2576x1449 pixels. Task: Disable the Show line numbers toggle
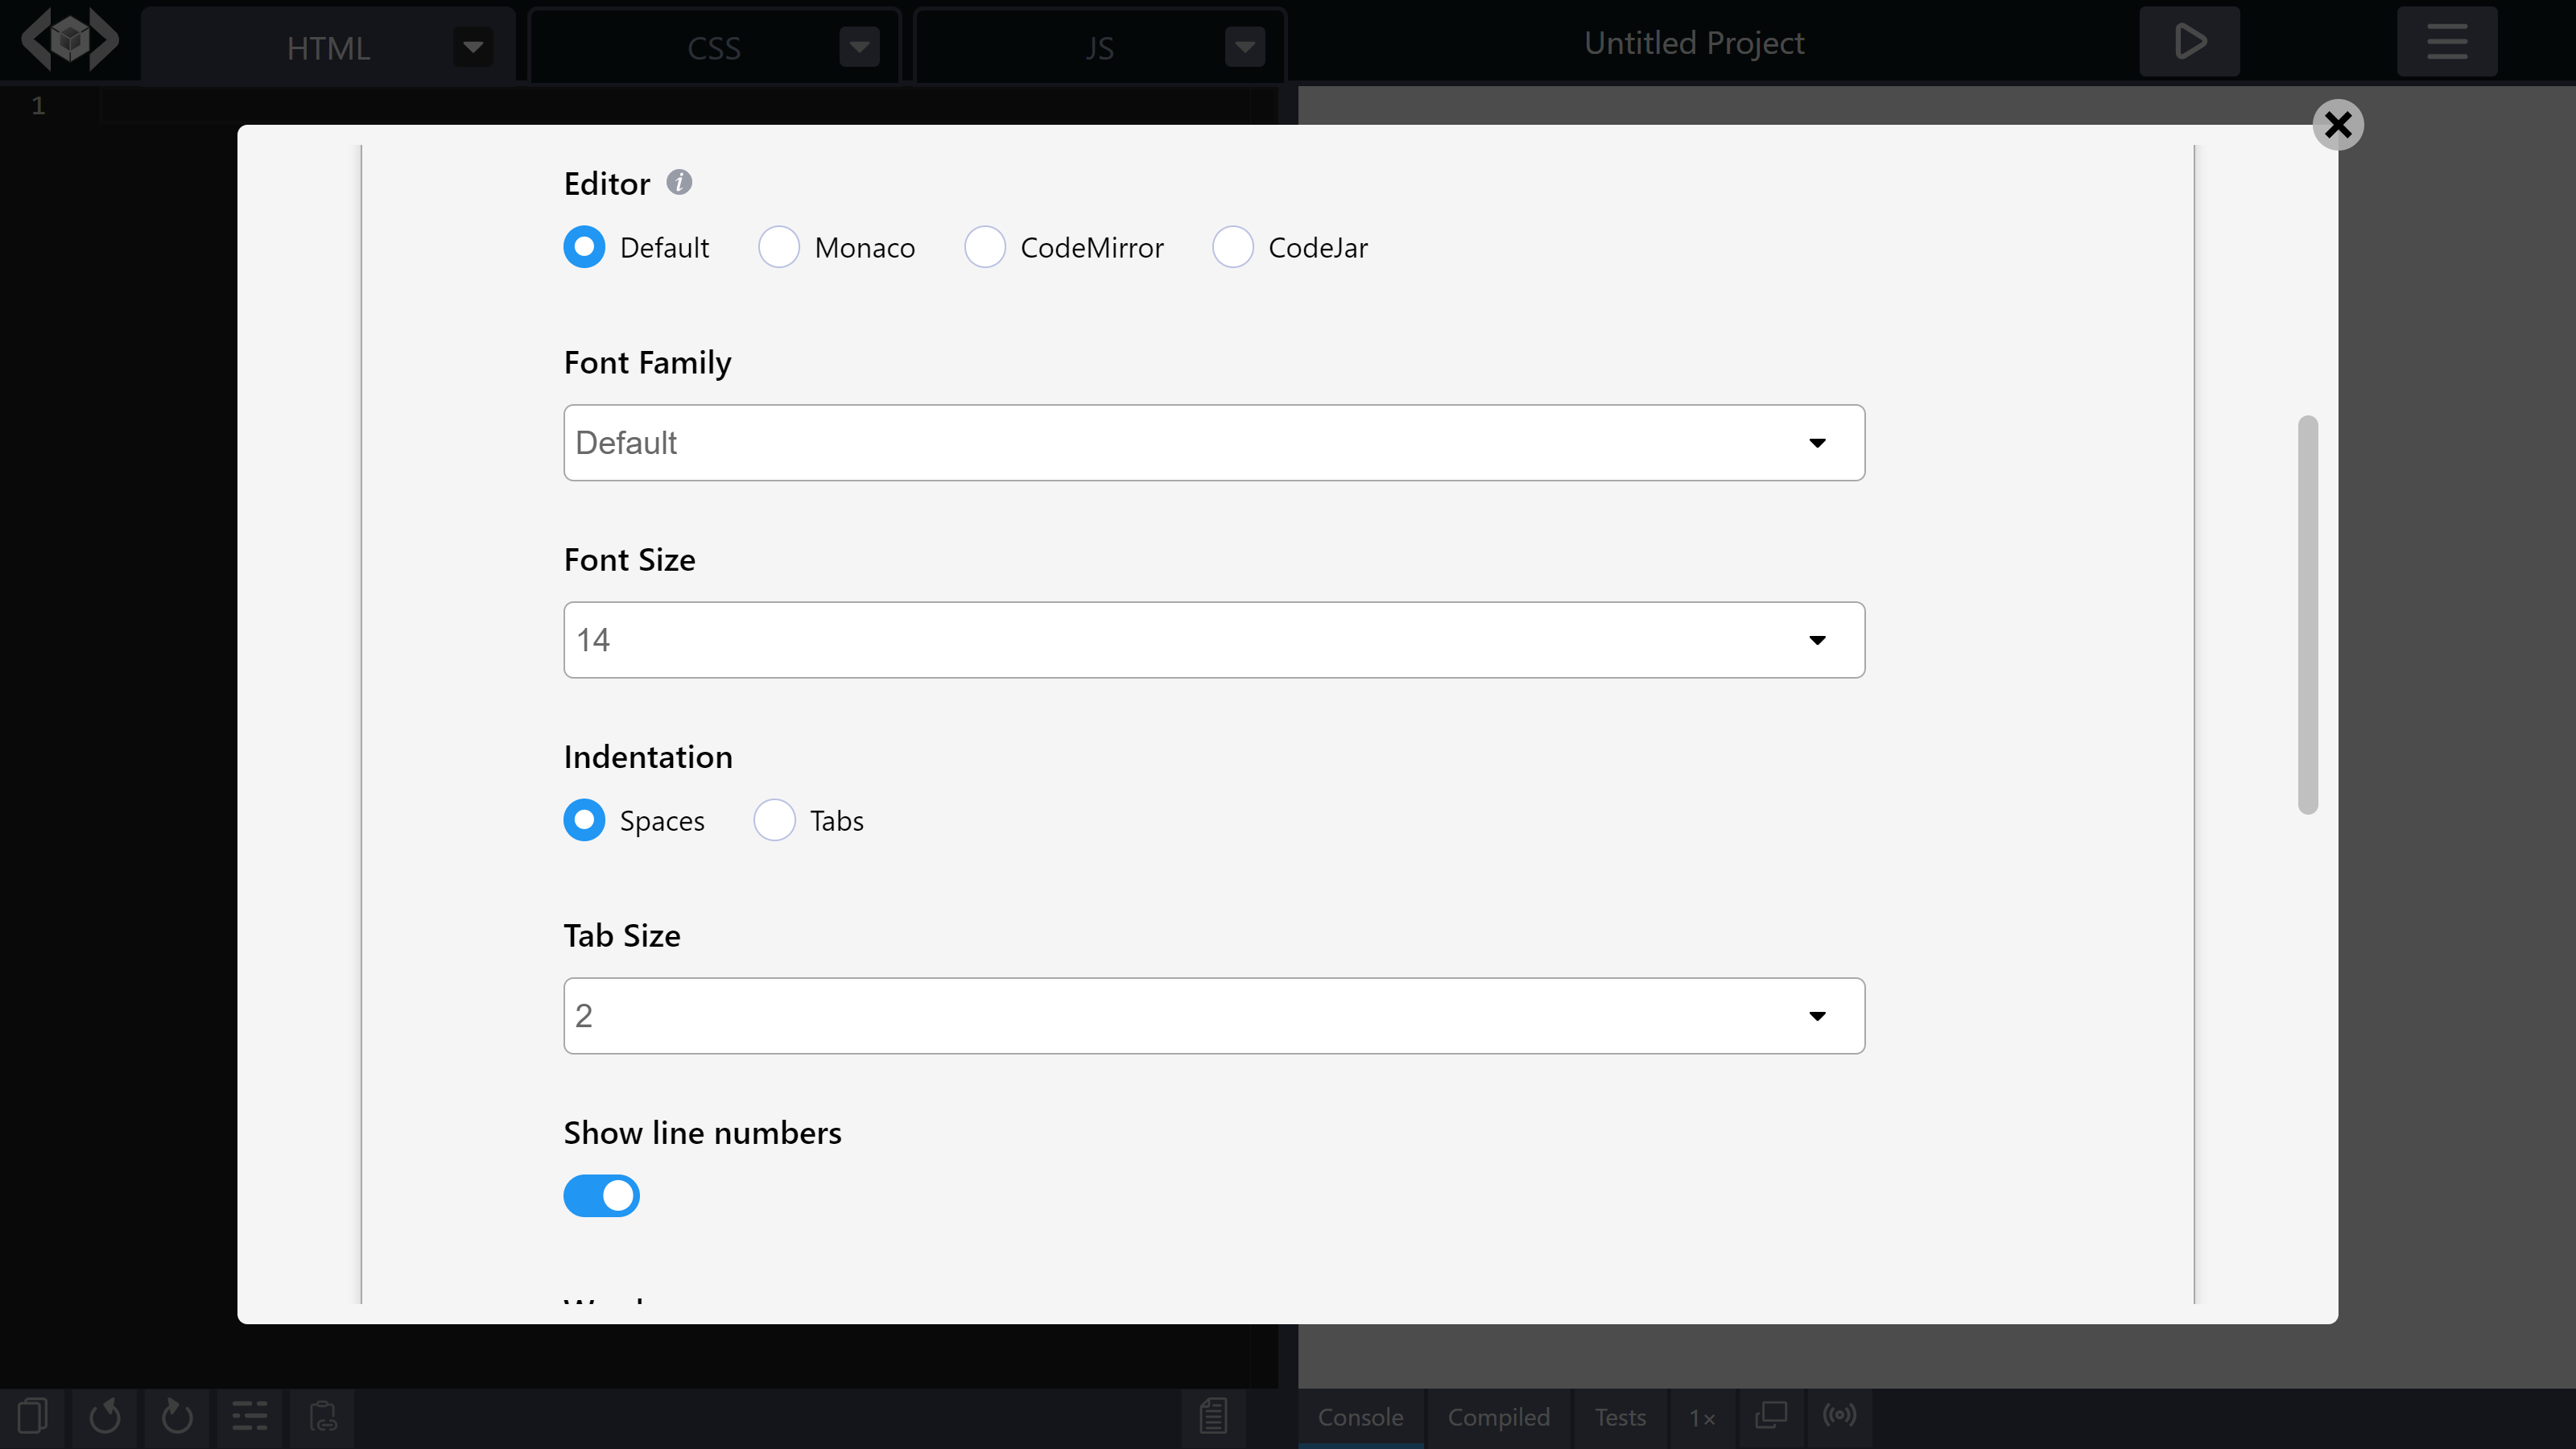tap(601, 1195)
